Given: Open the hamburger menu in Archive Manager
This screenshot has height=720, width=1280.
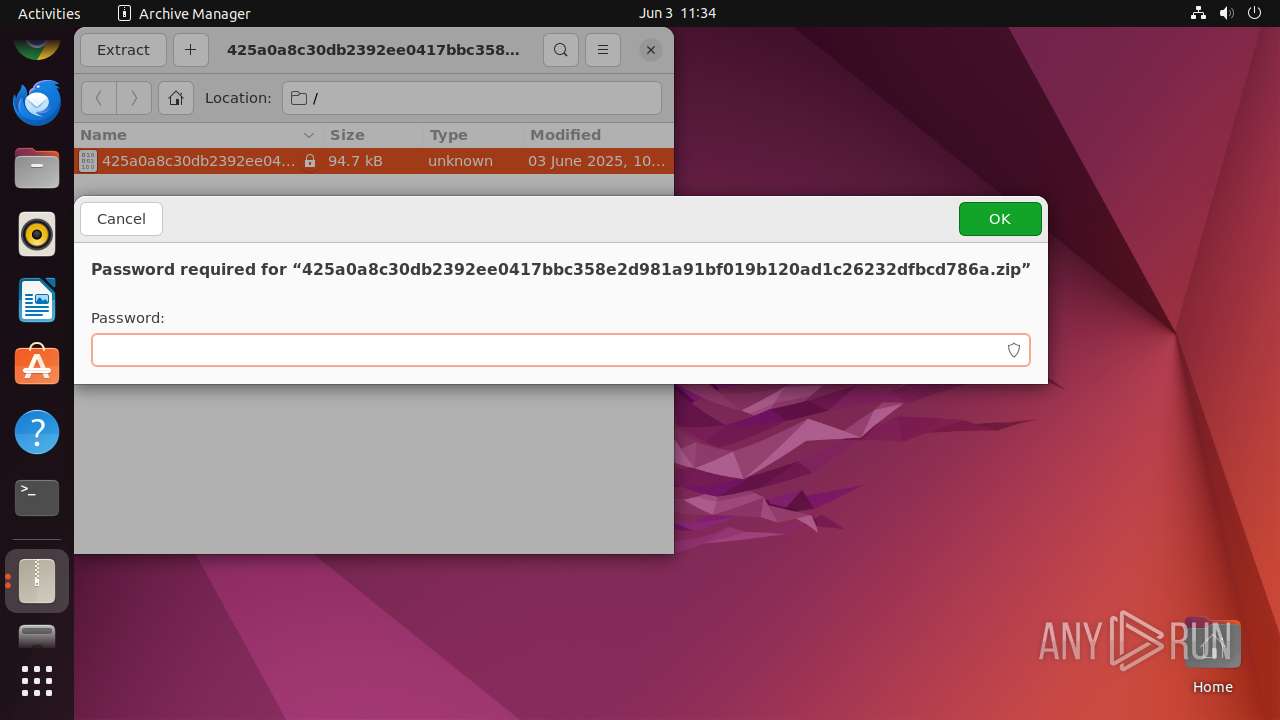Looking at the screenshot, I should click(x=602, y=50).
